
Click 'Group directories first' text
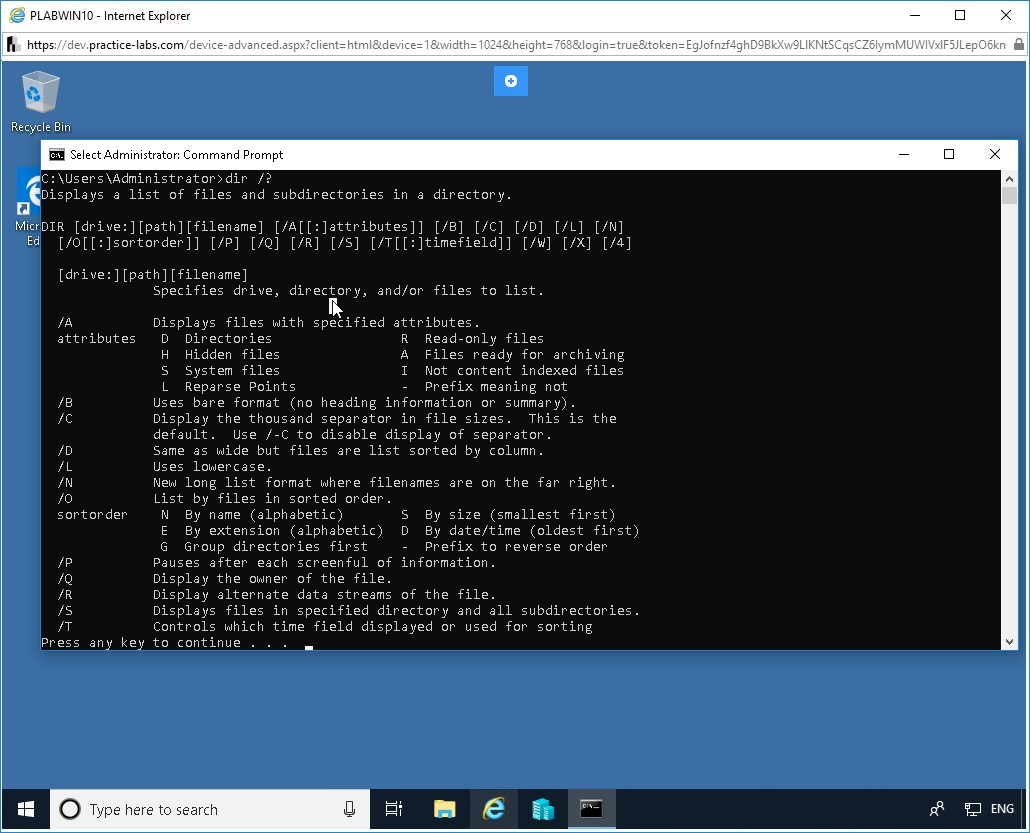click(276, 547)
